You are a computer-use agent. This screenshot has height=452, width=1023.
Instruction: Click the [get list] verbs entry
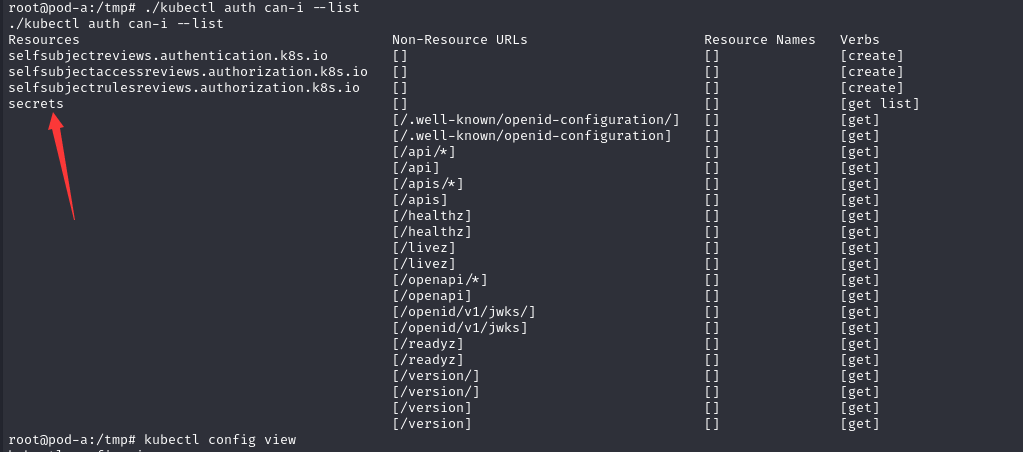point(879,104)
